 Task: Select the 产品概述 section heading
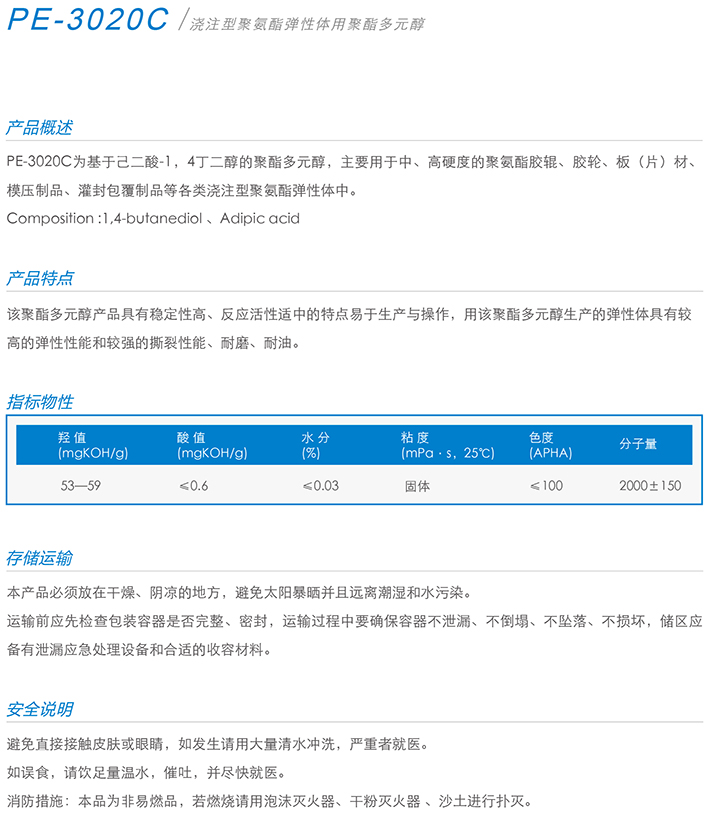point(40,128)
